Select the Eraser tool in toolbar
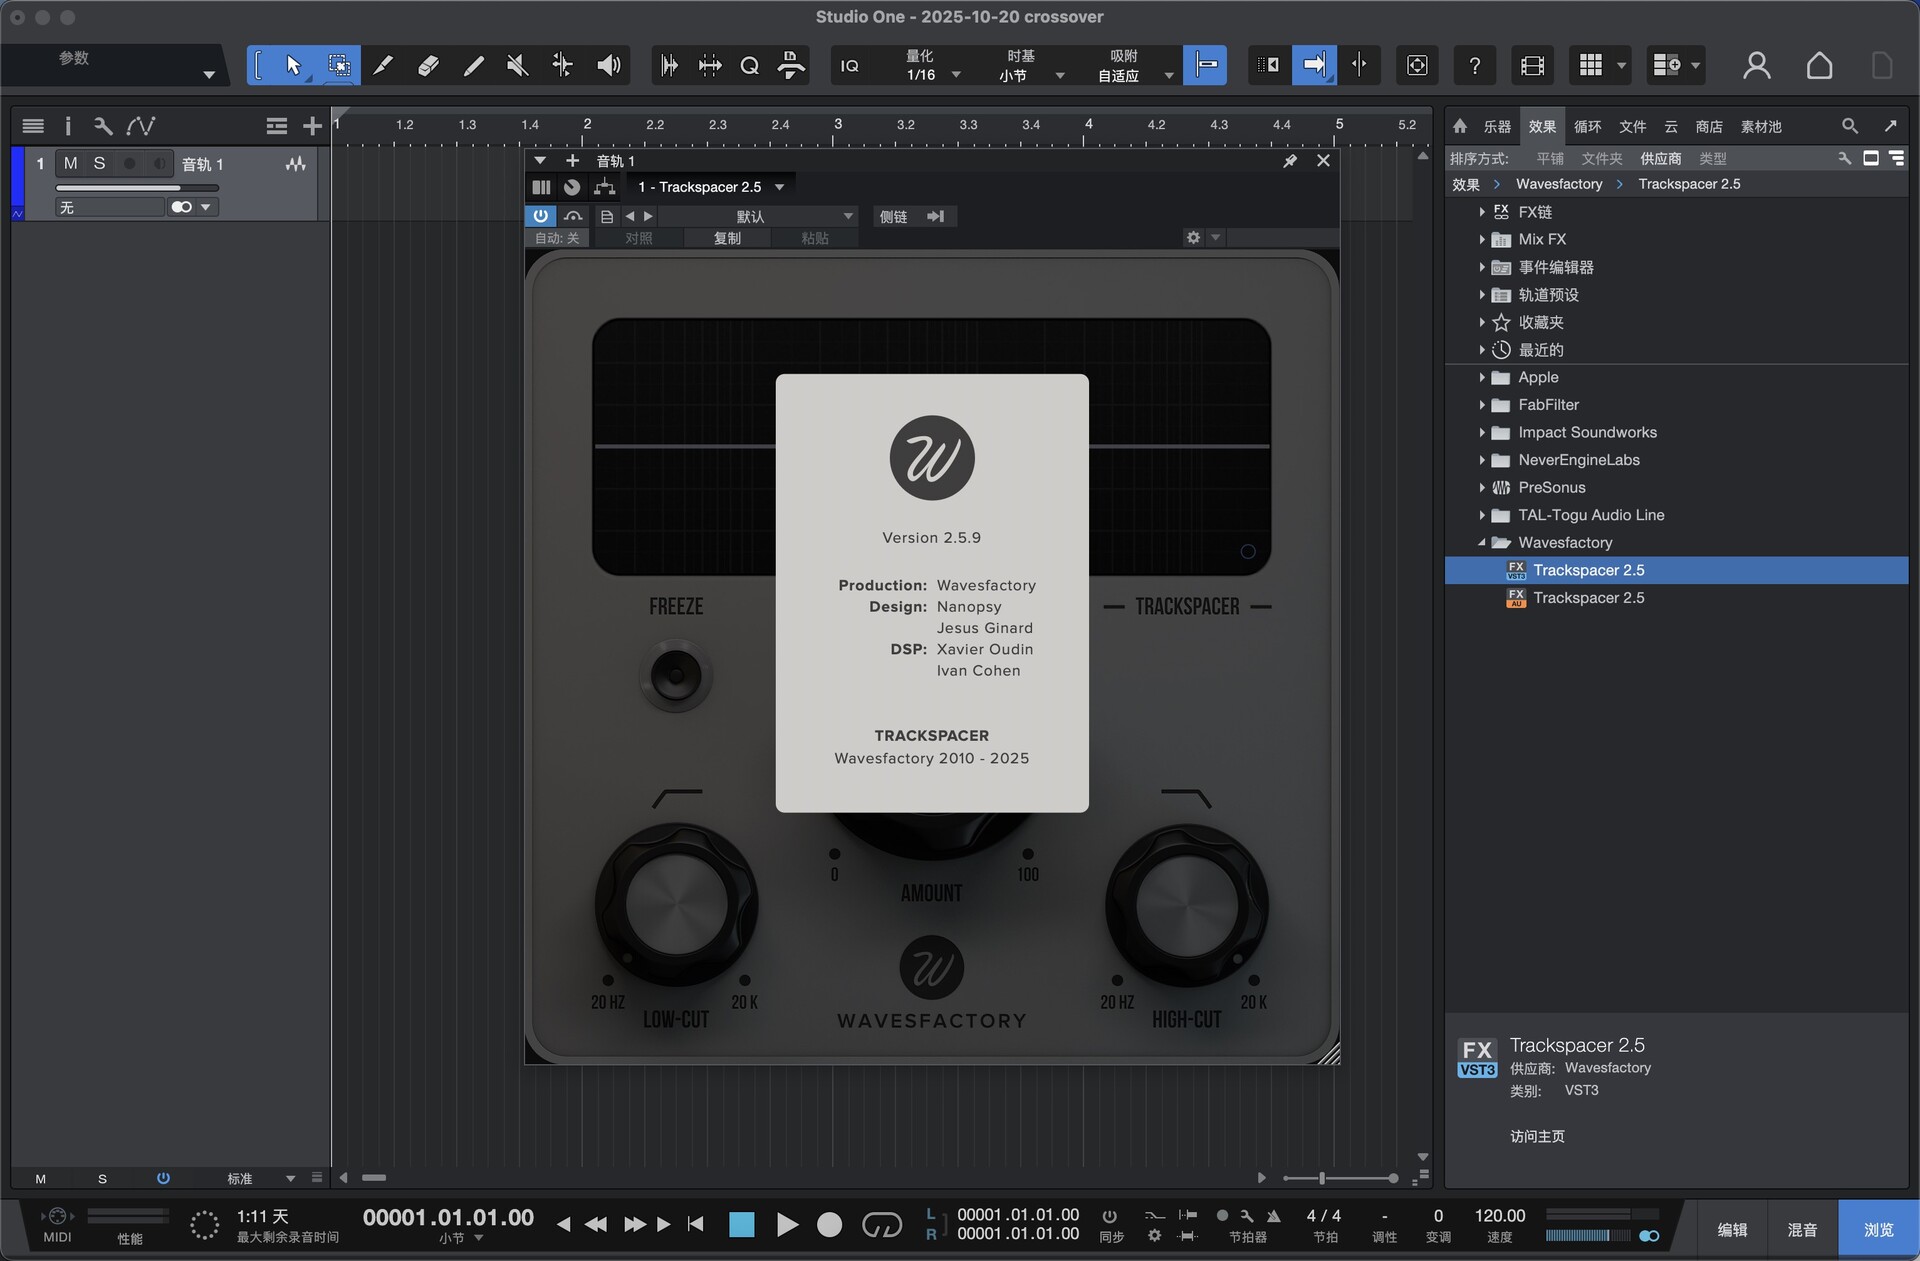 tap(428, 66)
